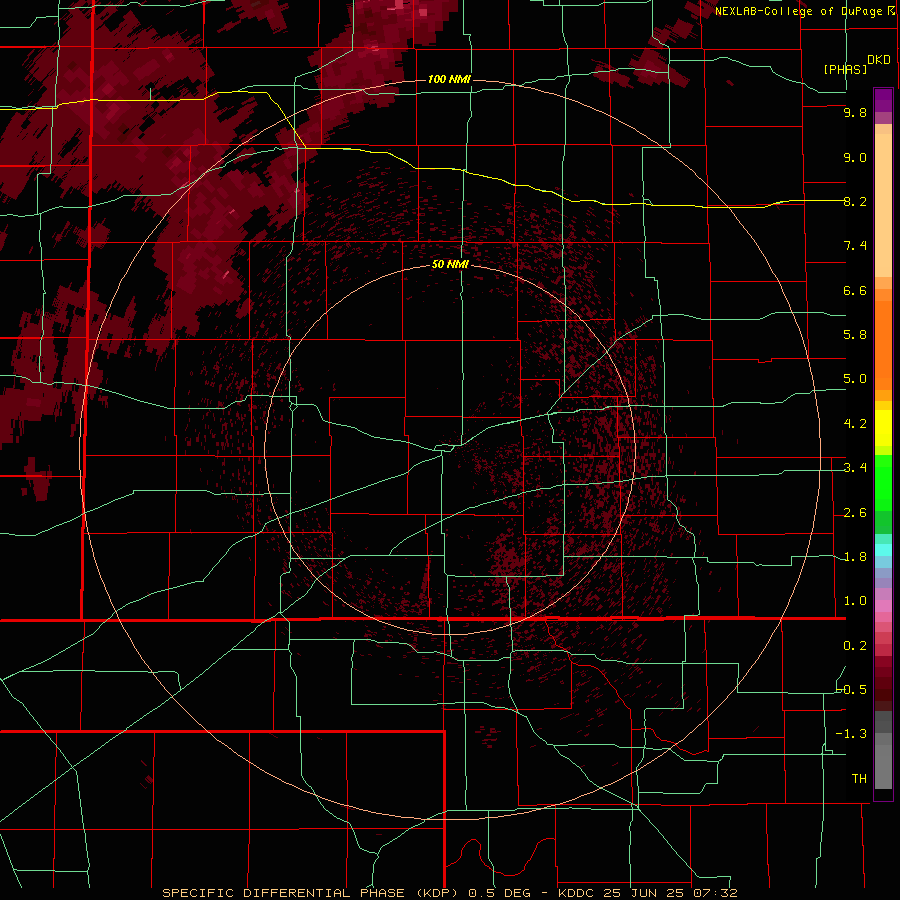Click the cyan segment of color bar
Image resolution: width=900 pixels, height=900 pixels.
click(883, 550)
